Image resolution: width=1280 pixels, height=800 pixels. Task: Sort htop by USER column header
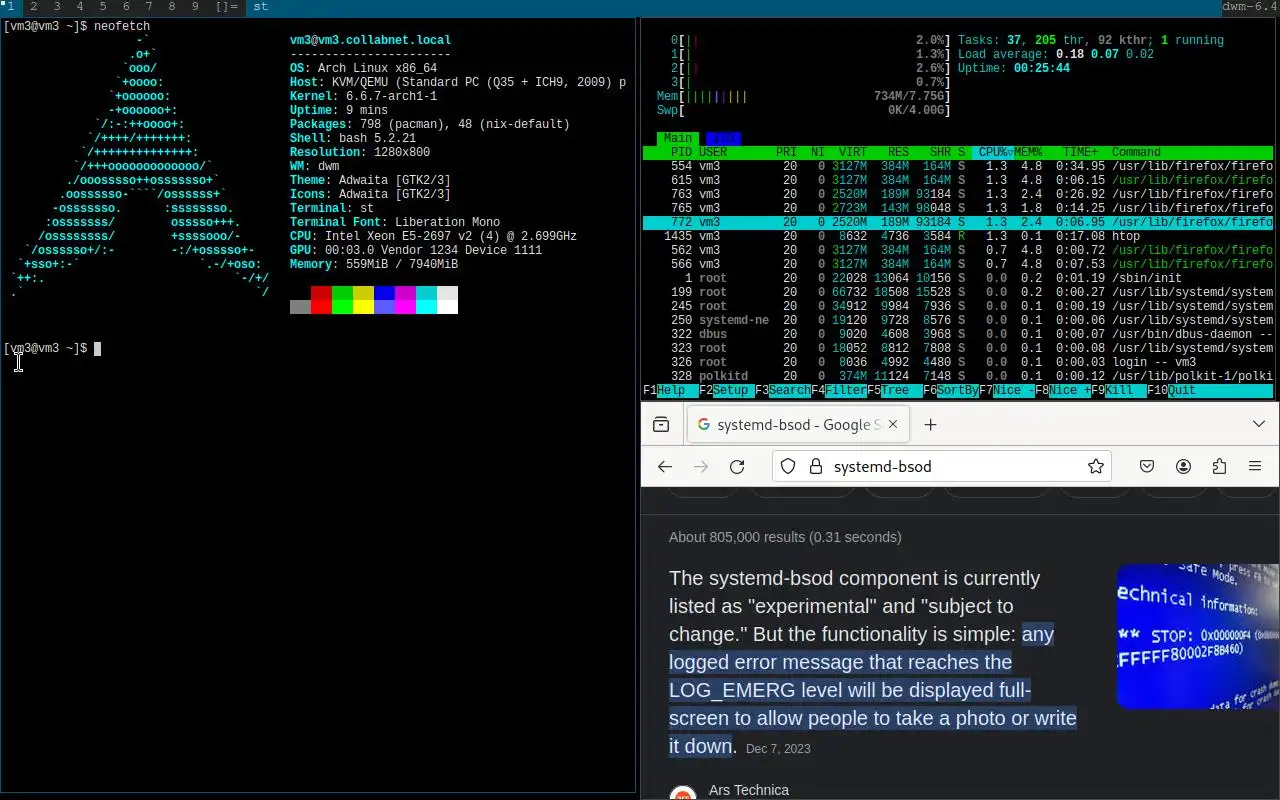[713, 152]
